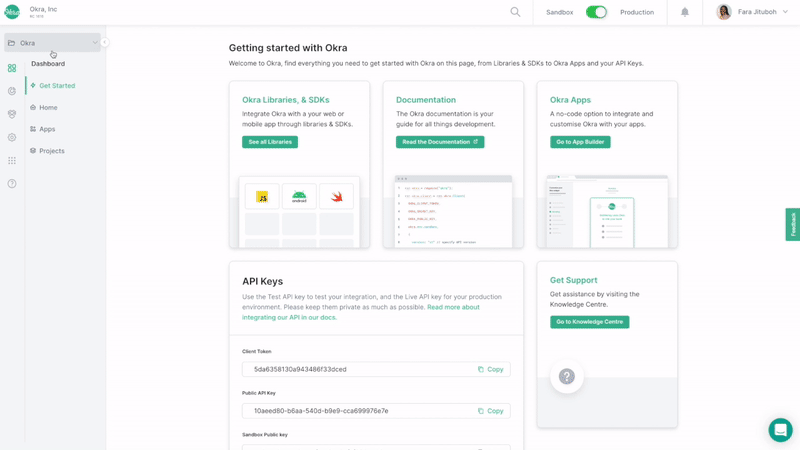
Task: Select the shield icon in rail
Action: (12, 114)
